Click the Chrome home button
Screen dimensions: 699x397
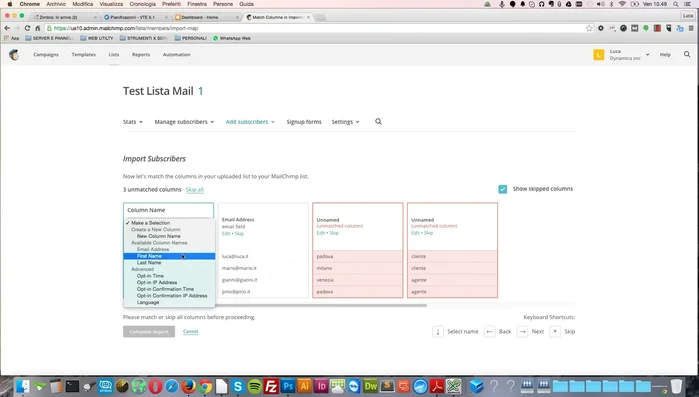[37, 28]
